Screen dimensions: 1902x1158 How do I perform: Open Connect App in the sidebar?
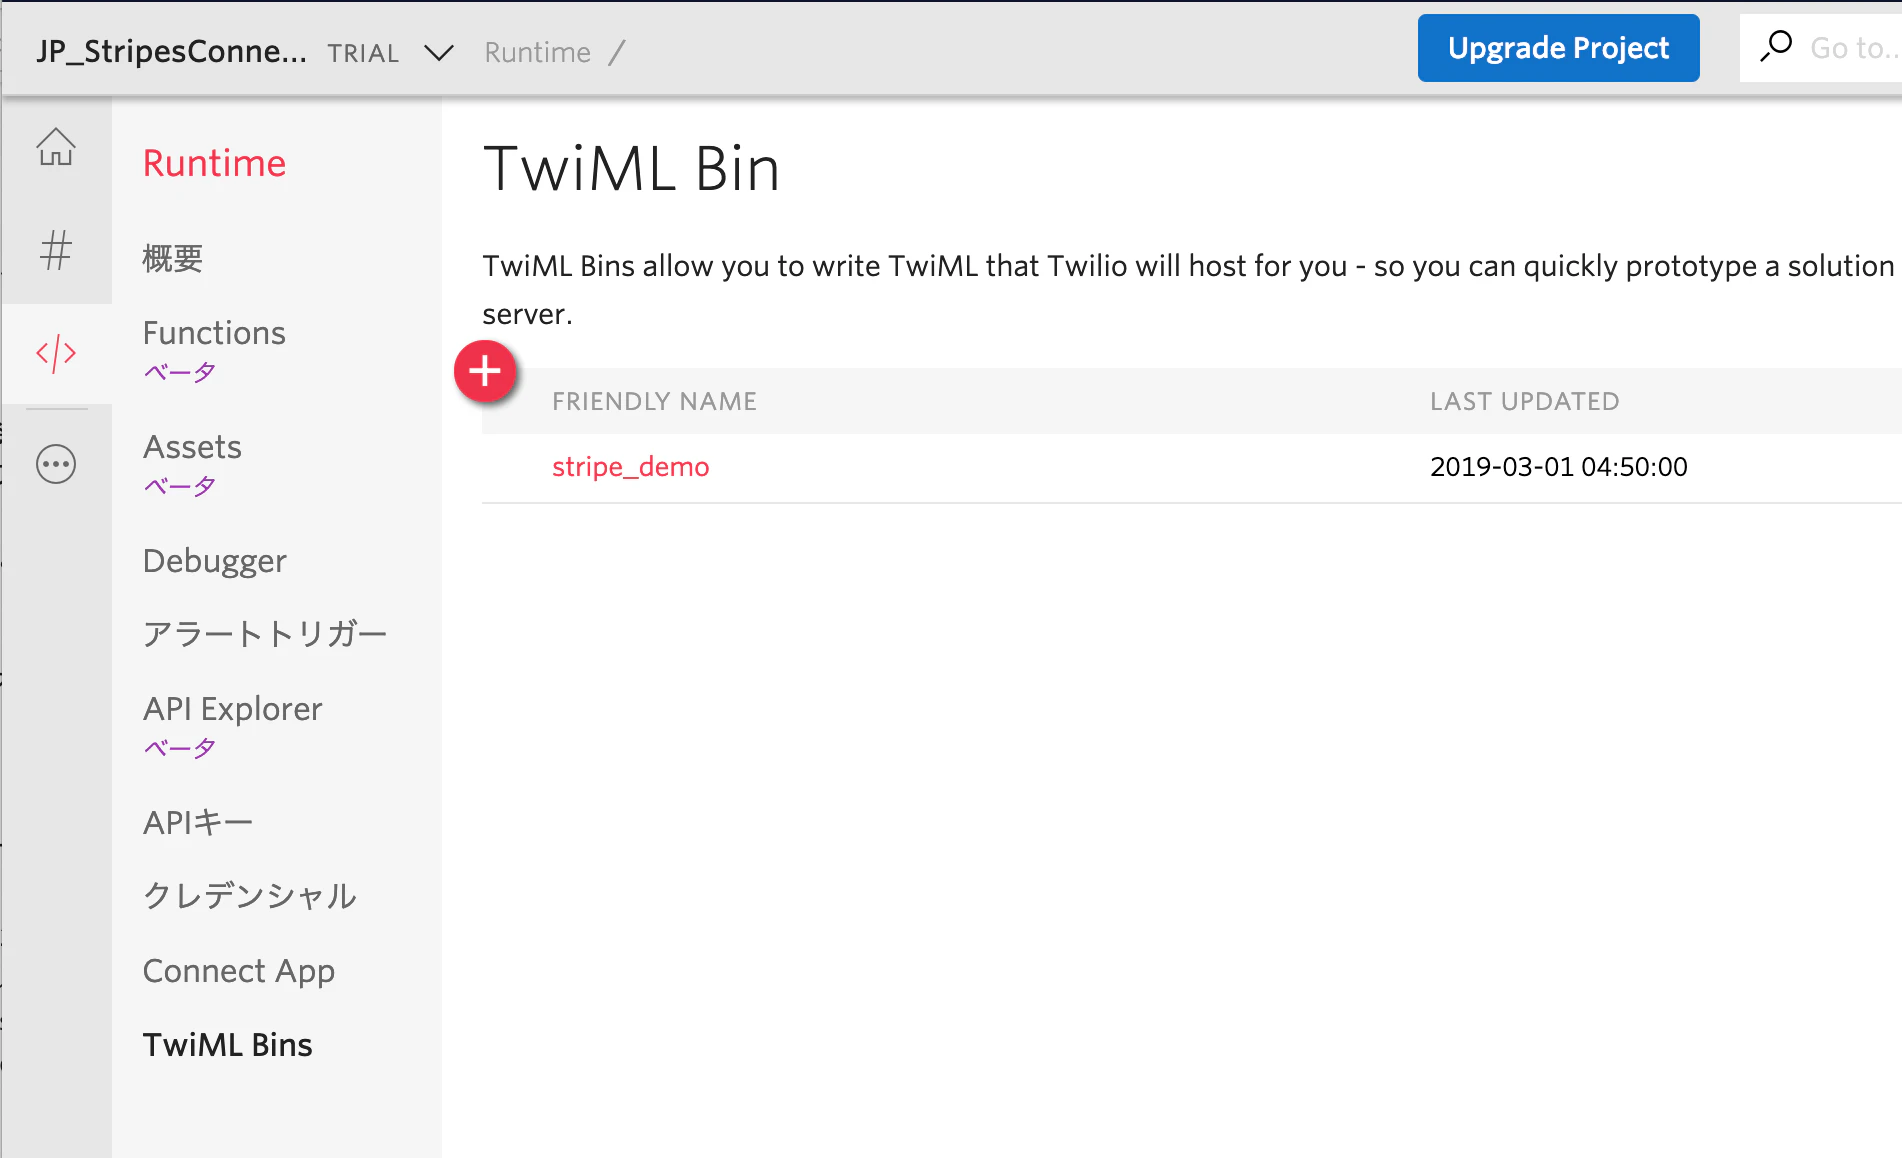(x=239, y=970)
